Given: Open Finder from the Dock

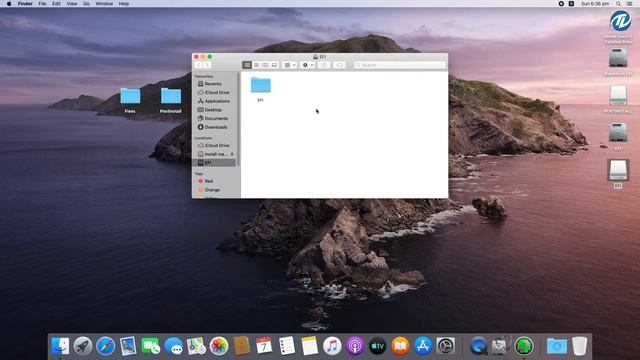Looking at the screenshot, I should 60,346.
